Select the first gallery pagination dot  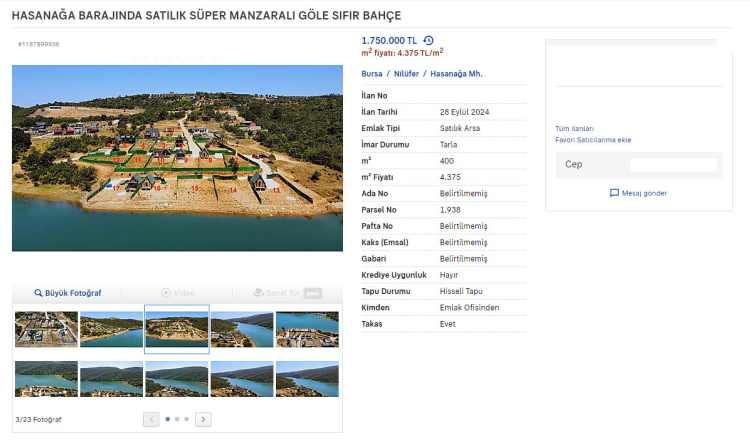point(167,419)
